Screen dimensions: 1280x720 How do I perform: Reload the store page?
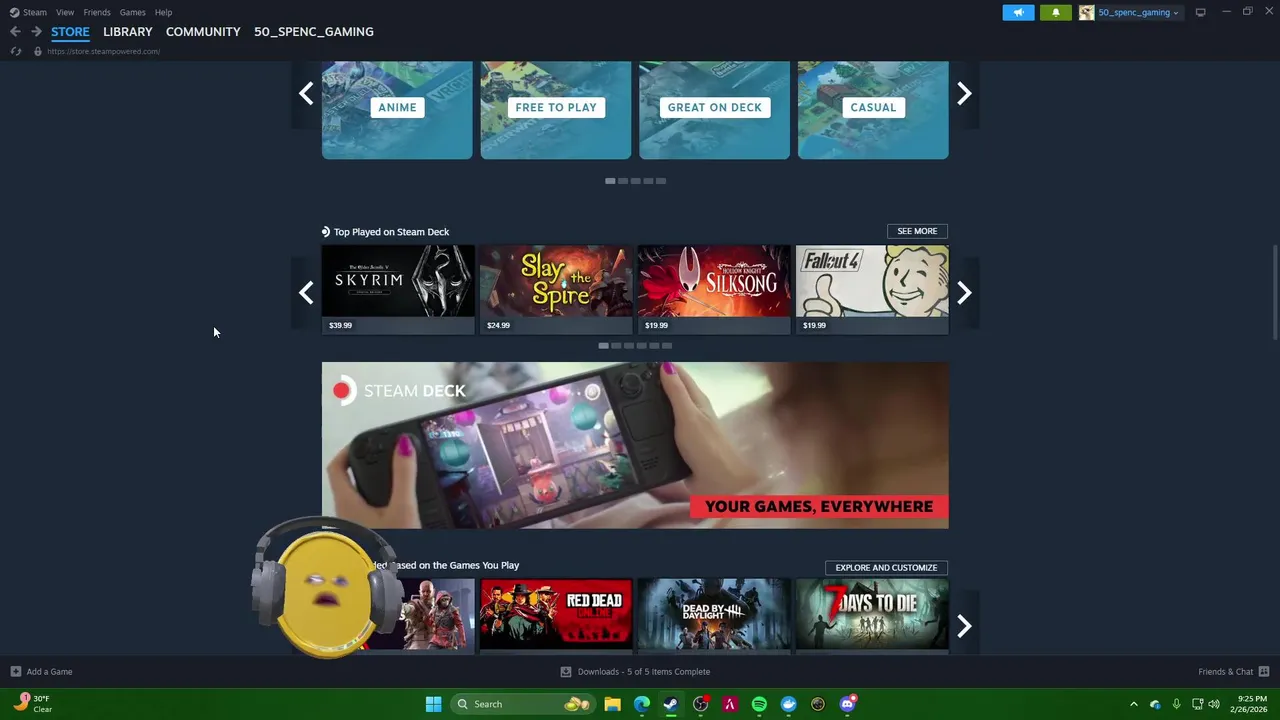[15, 51]
